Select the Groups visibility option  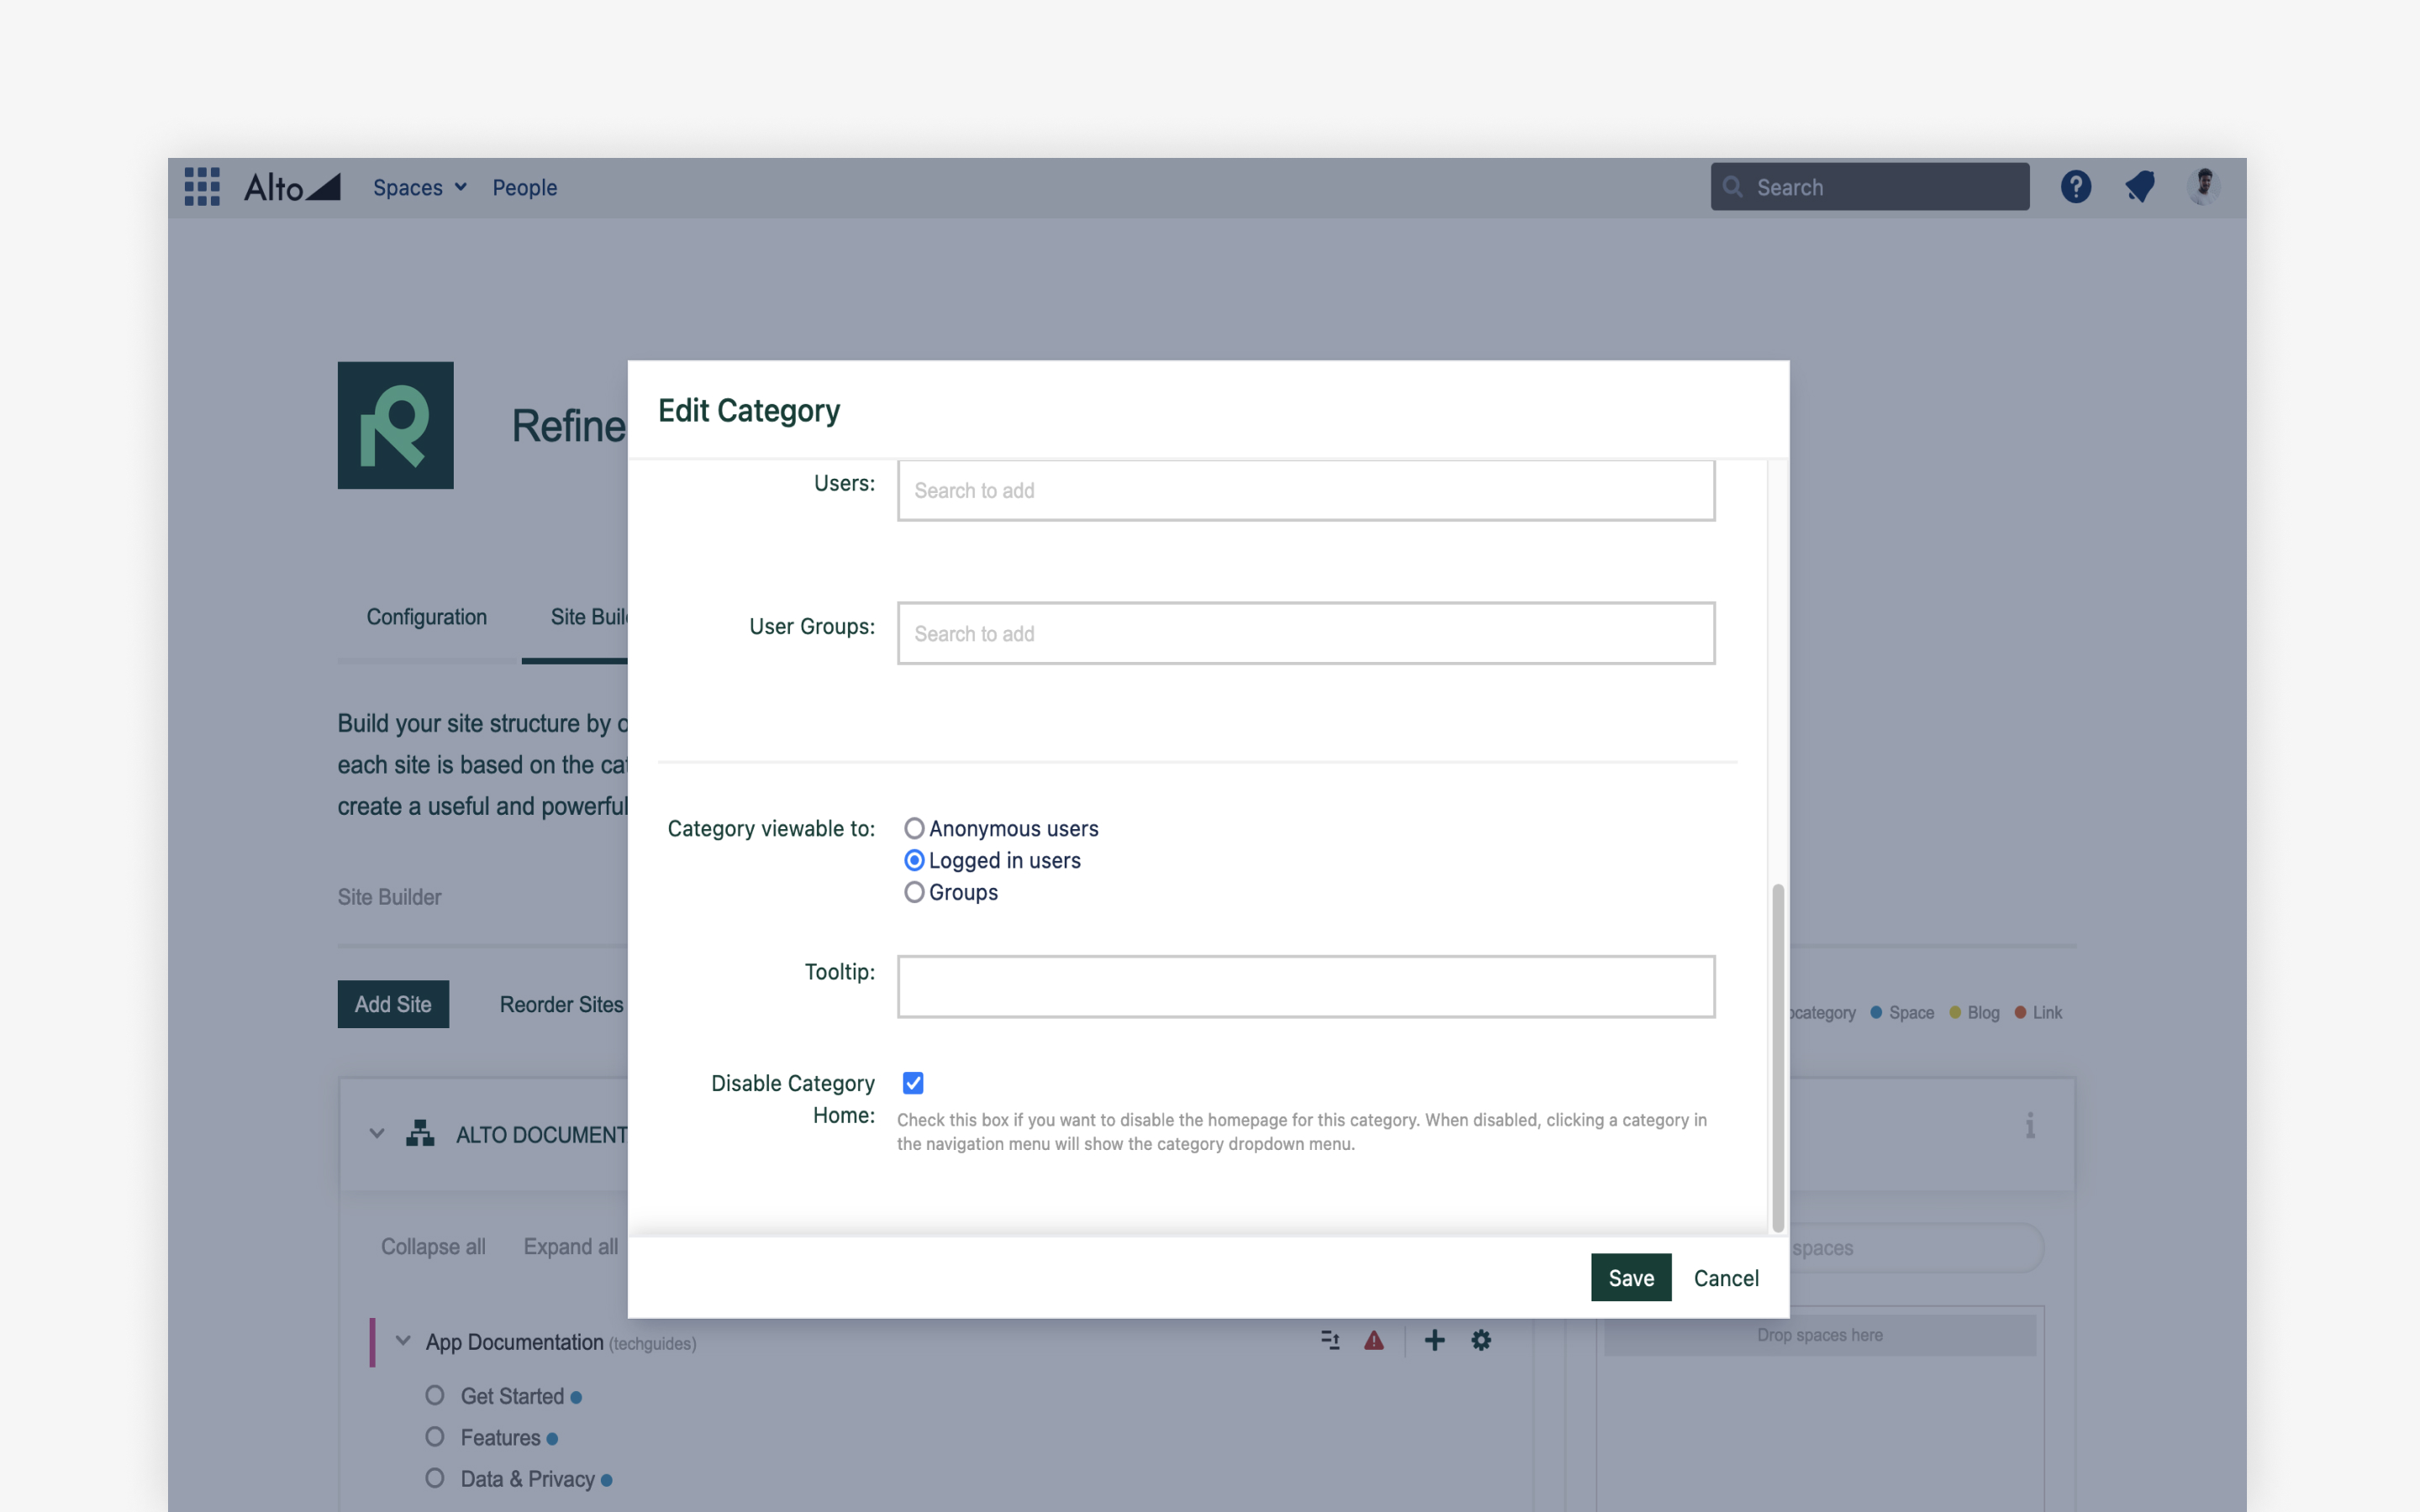pos(913,892)
